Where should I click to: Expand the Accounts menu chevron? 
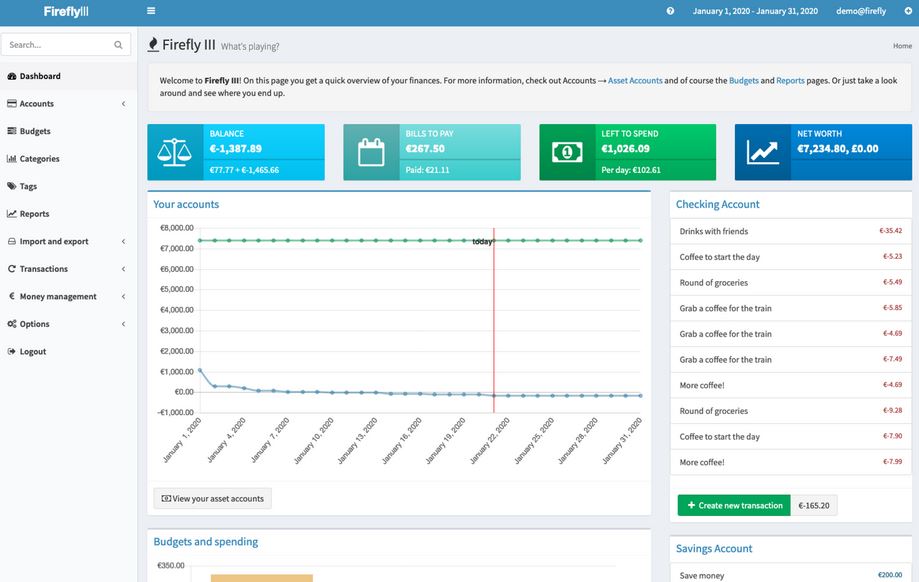click(x=123, y=104)
